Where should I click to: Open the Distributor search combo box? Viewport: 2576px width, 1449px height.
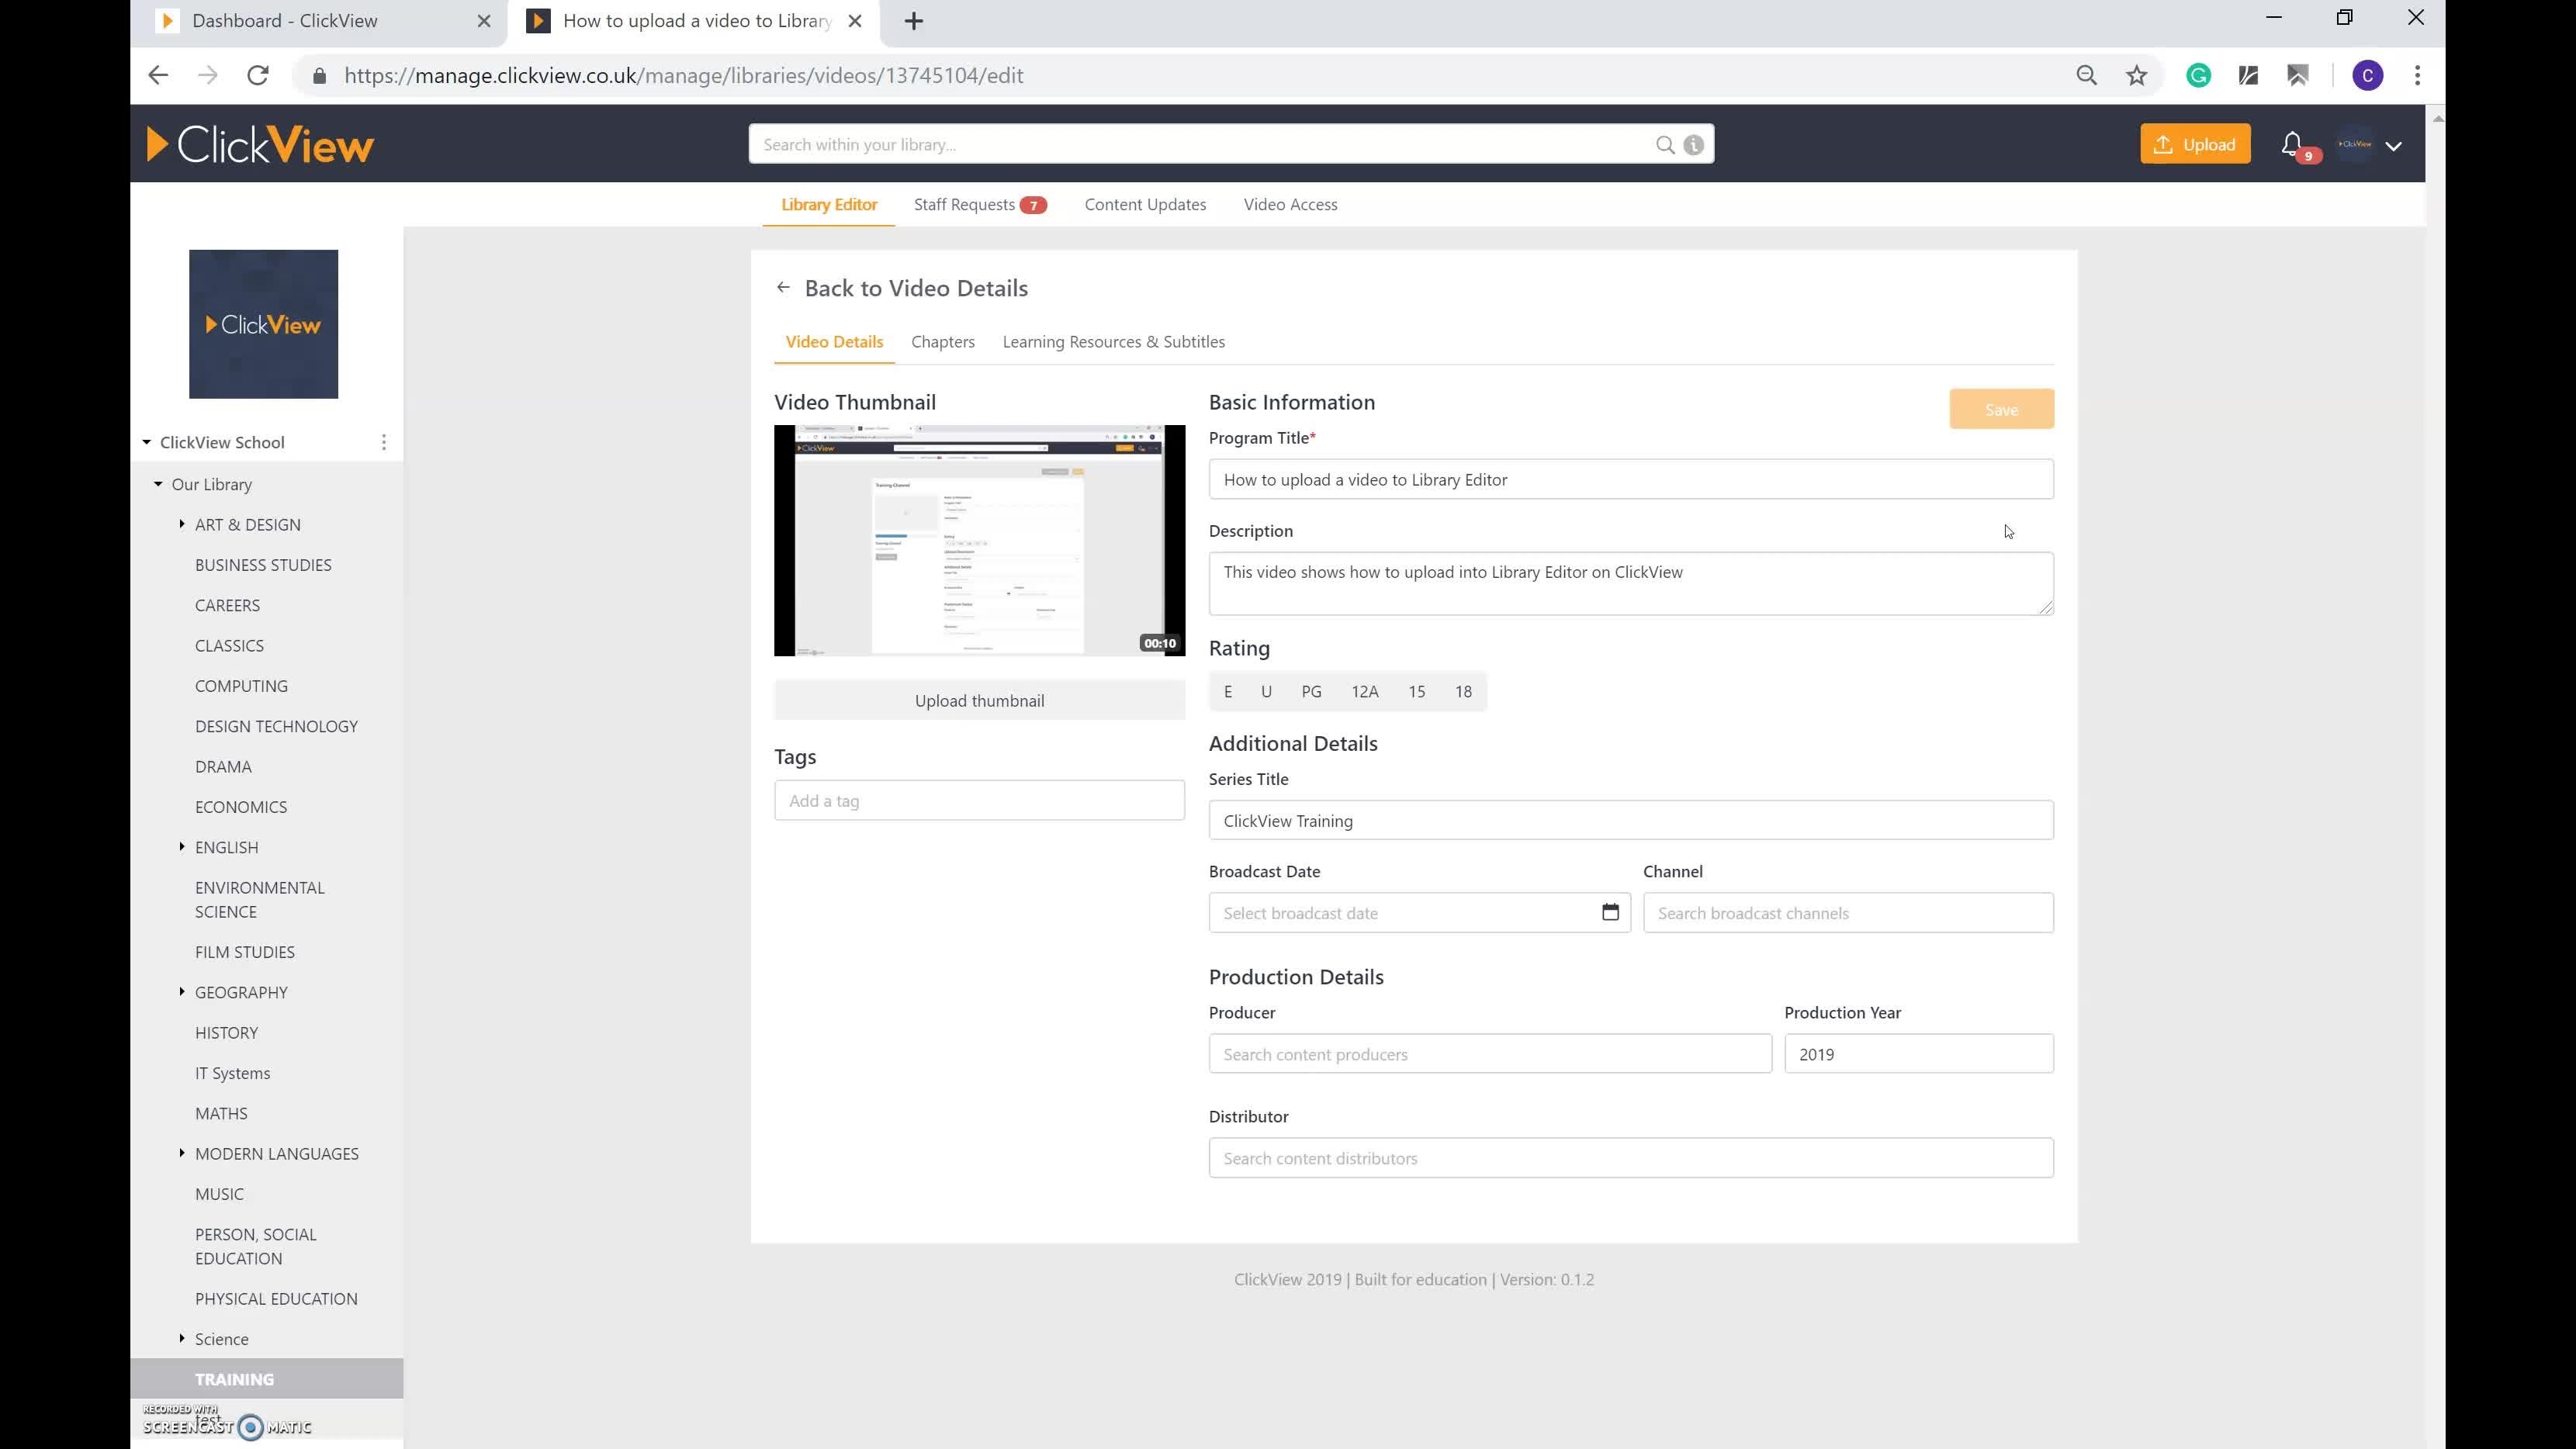[1631, 1158]
